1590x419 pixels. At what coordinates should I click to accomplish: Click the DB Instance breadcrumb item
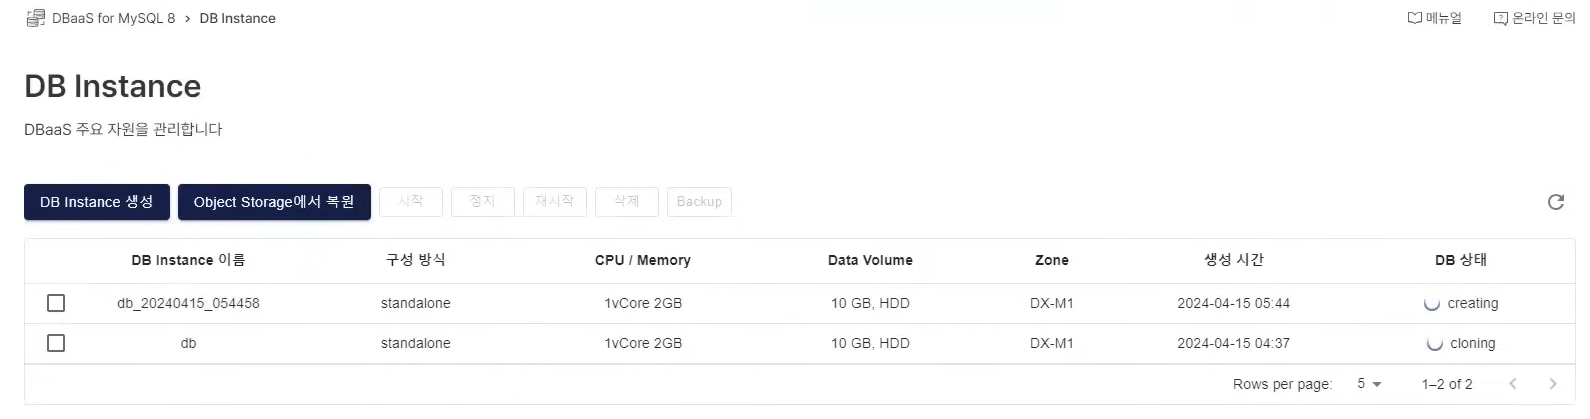click(237, 18)
